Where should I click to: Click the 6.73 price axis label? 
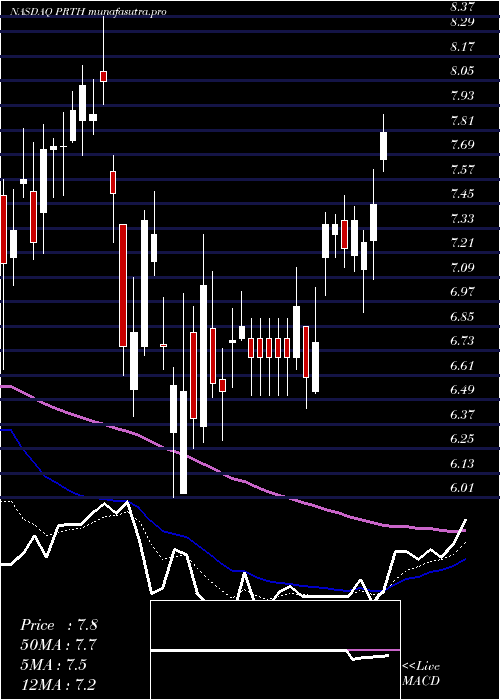point(464,341)
